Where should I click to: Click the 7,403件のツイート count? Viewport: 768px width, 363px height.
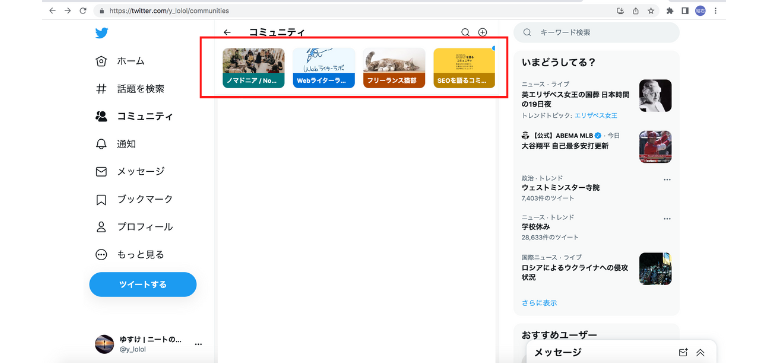[x=548, y=198]
